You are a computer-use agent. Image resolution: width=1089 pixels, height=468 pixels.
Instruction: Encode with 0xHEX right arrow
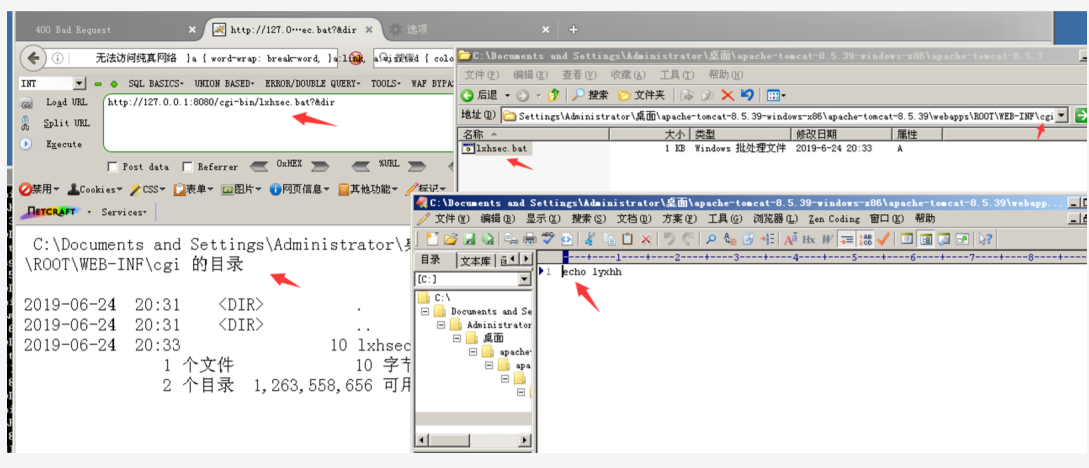click(319, 167)
